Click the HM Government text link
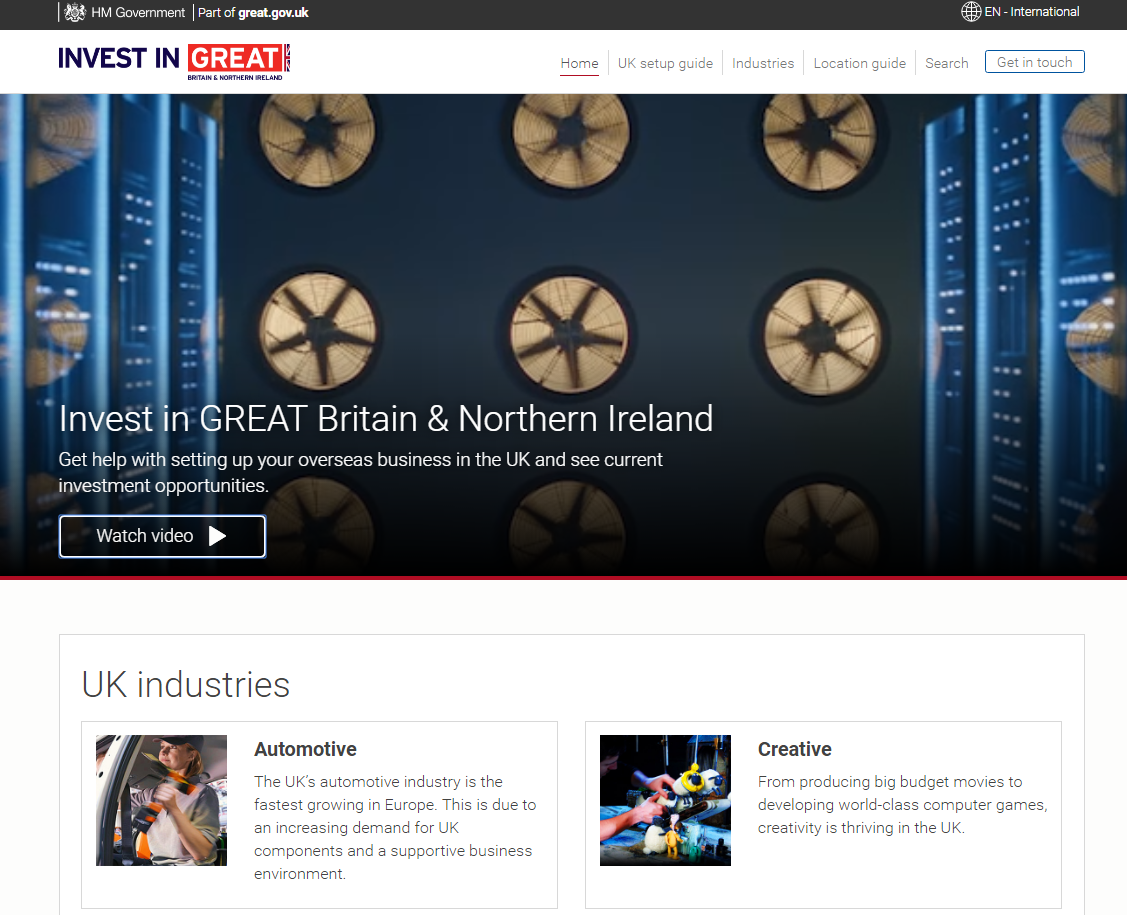 pyautogui.click(x=138, y=13)
